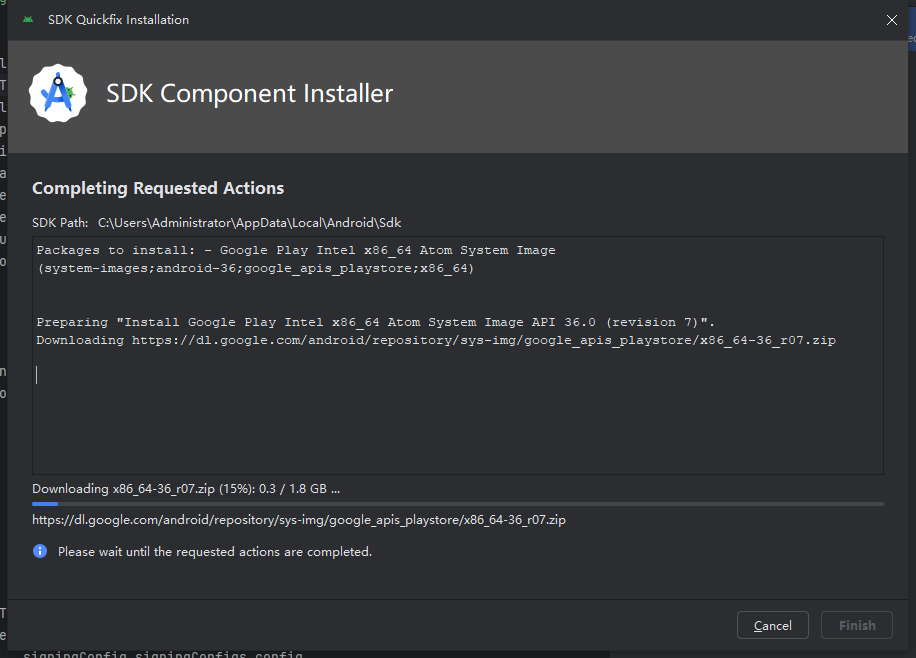Click the 'Downloading x86_64-36_r07.zip (15%)' status text
This screenshot has height=658, width=916.
pyautogui.click(x=185, y=489)
